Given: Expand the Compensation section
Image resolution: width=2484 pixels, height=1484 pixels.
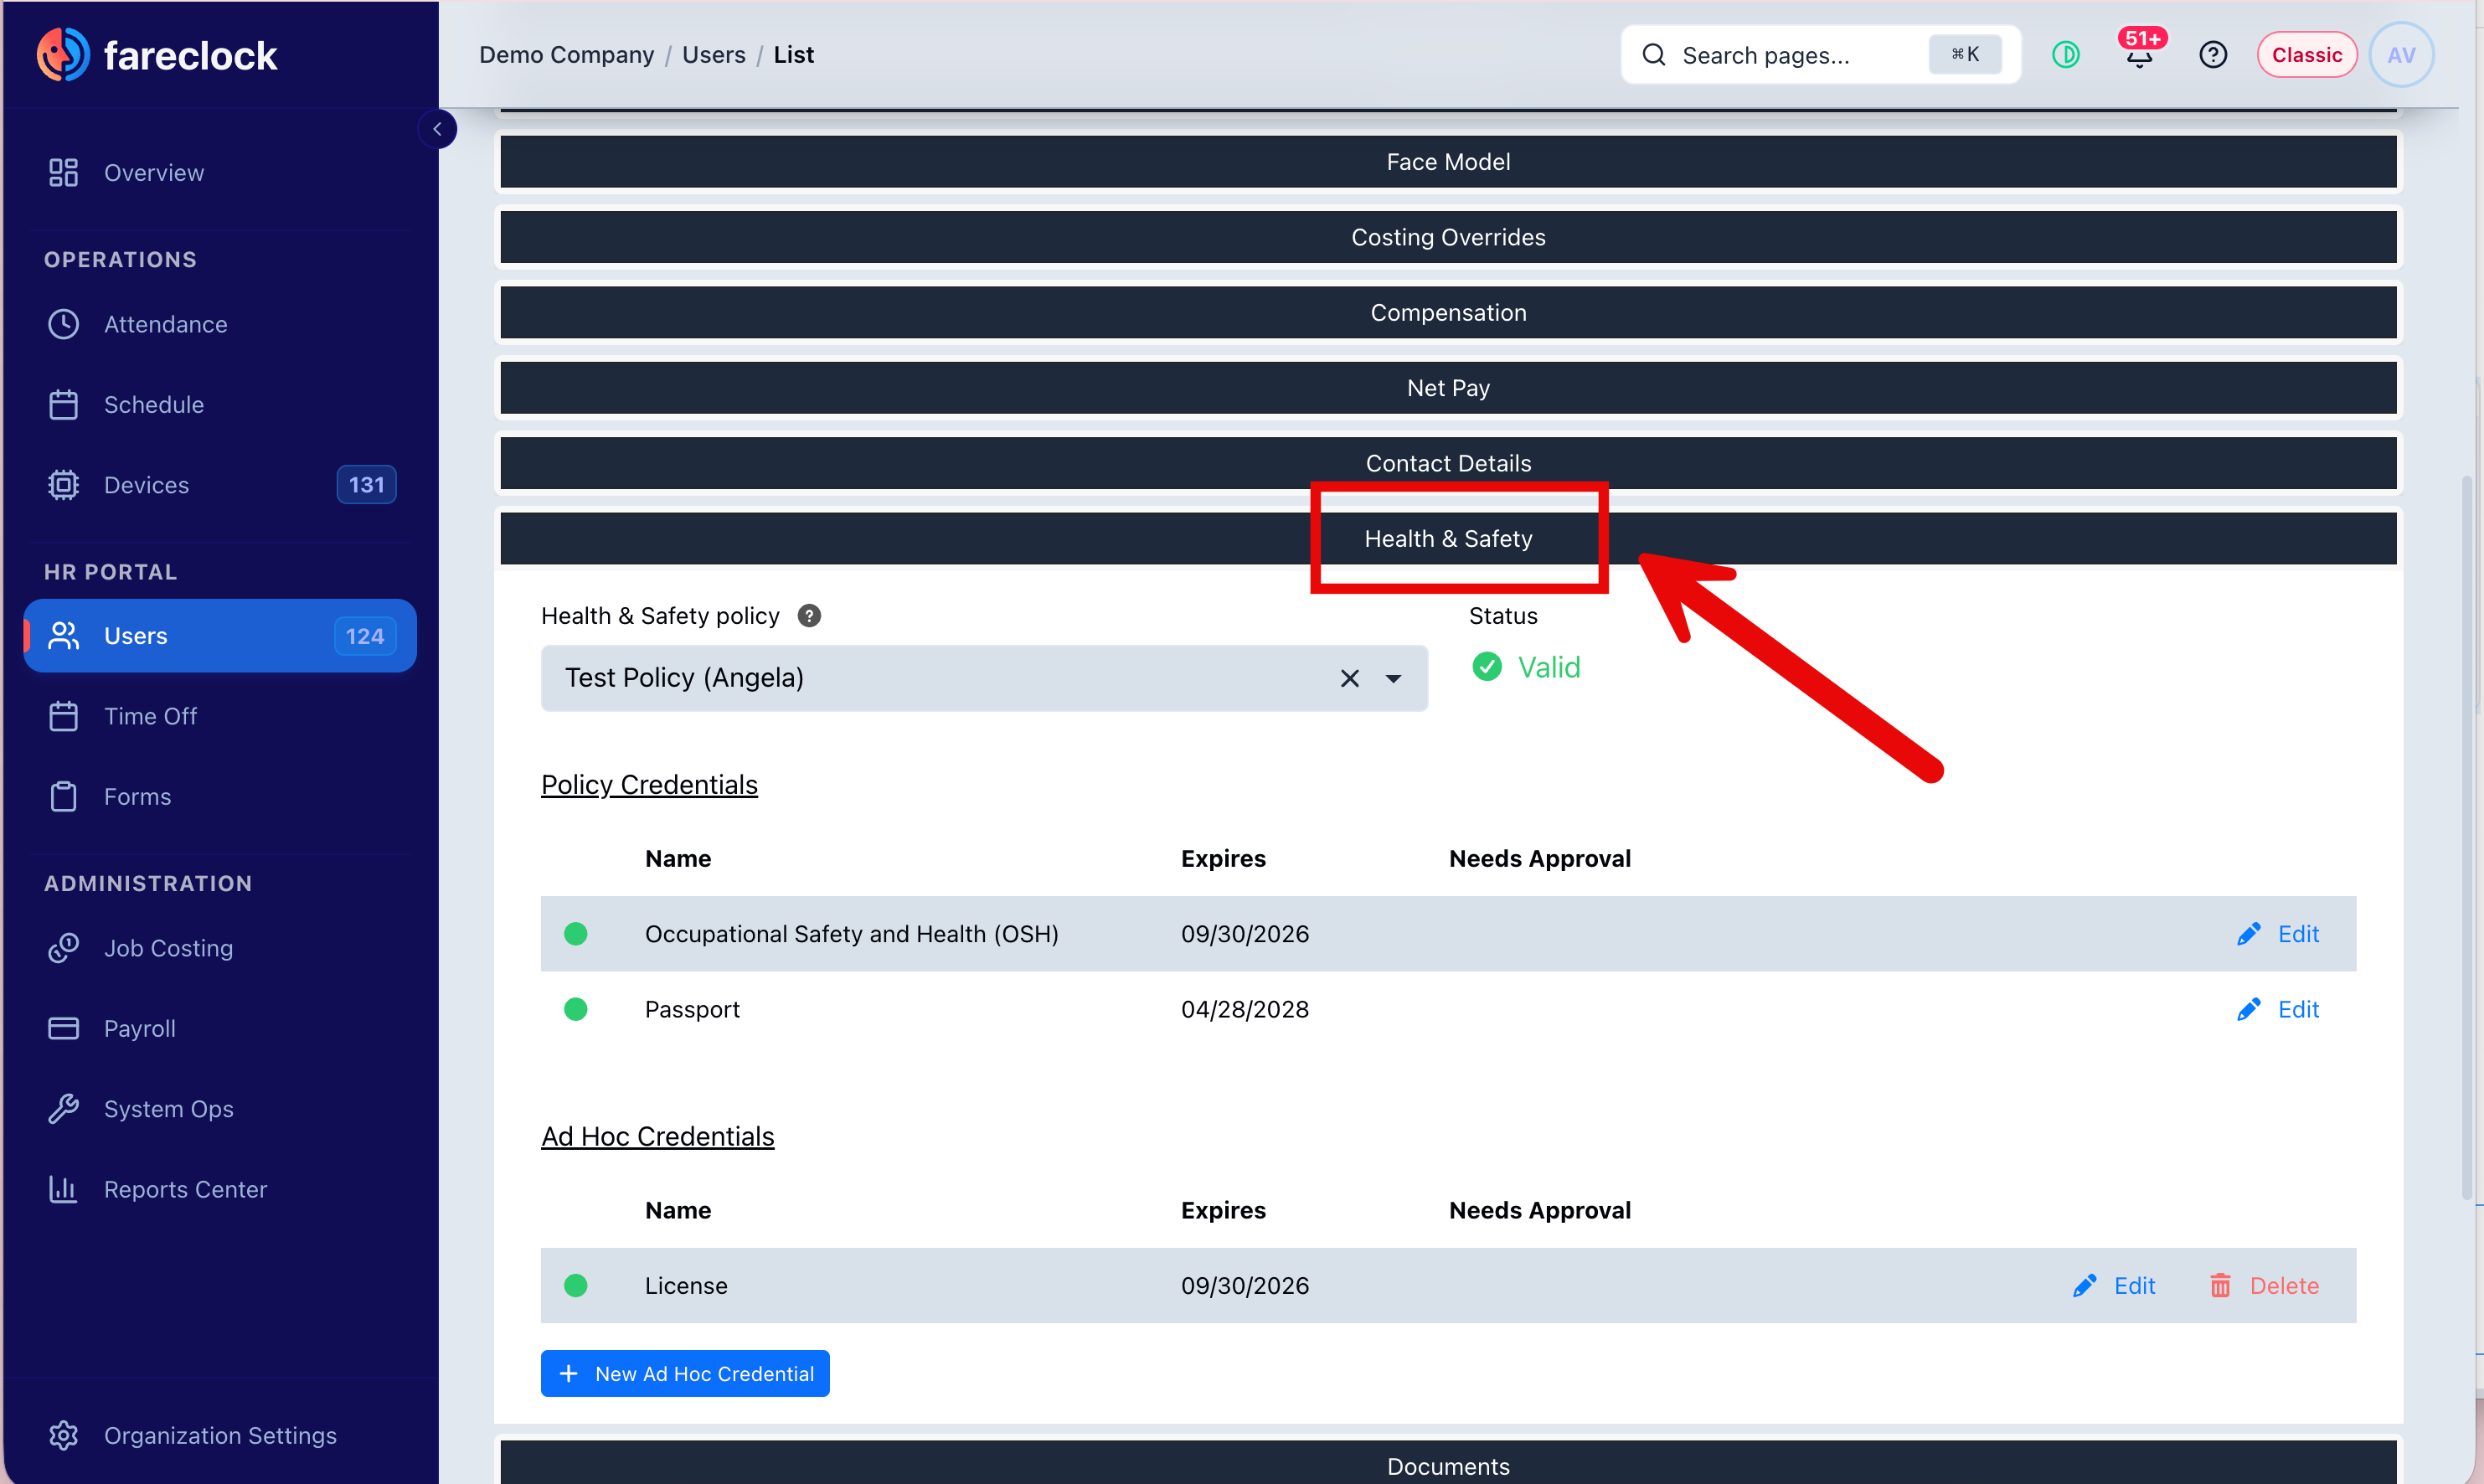Looking at the screenshot, I should 1448,313.
